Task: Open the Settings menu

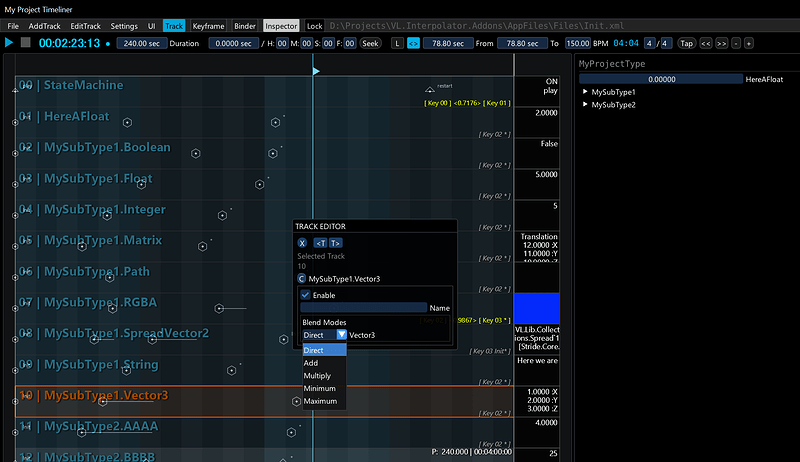Action: click(124, 25)
